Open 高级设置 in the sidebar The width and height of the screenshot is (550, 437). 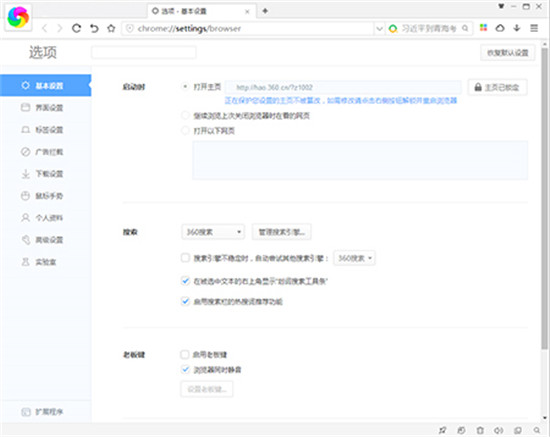46,240
